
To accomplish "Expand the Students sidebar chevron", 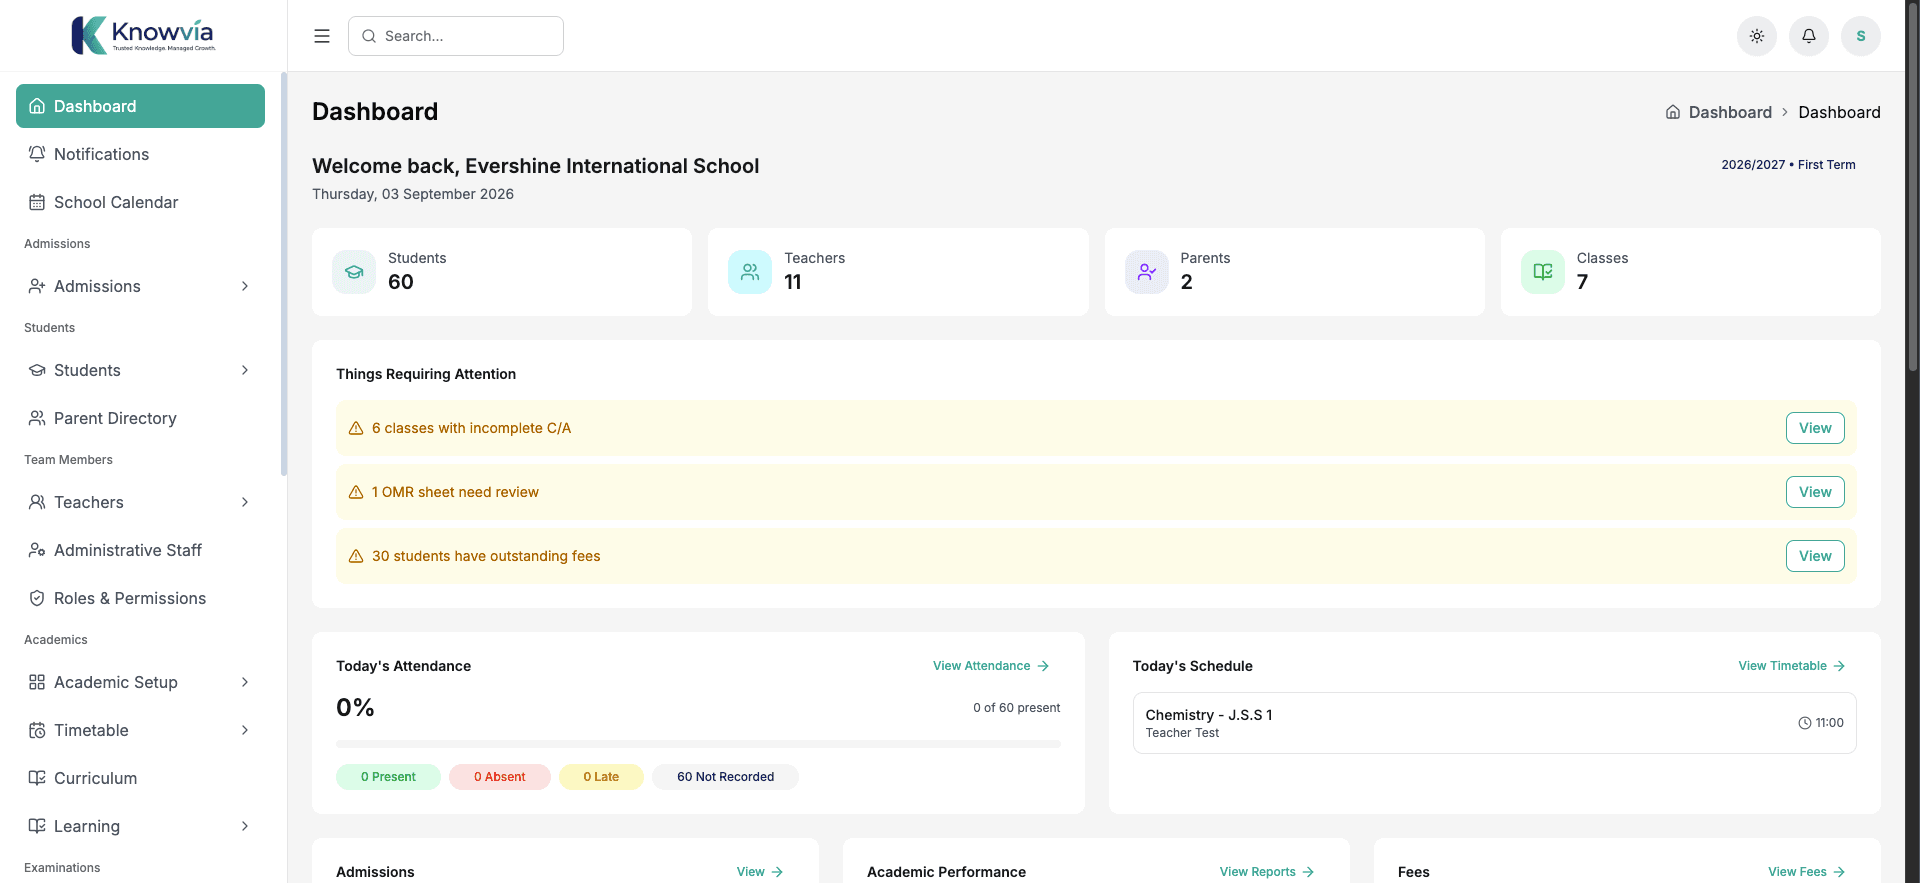I will click(245, 370).
